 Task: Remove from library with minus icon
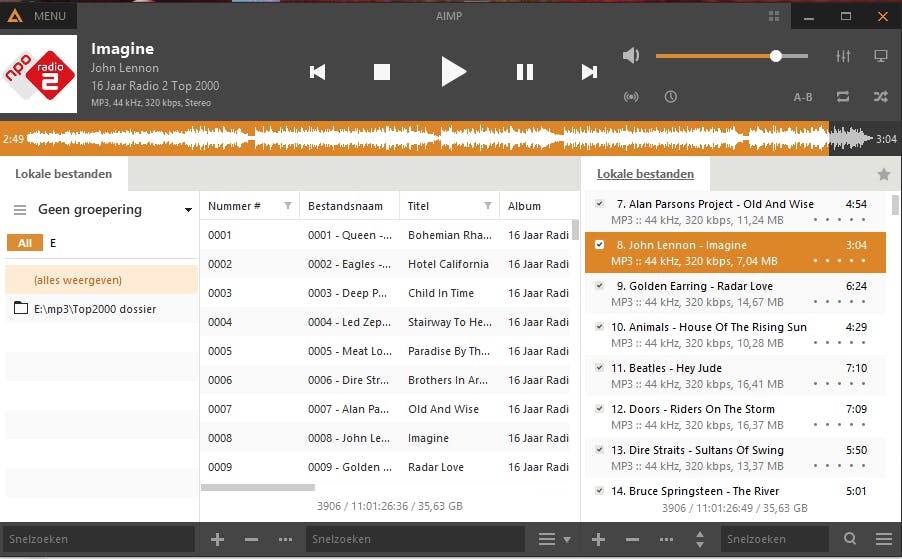(251, 539)
